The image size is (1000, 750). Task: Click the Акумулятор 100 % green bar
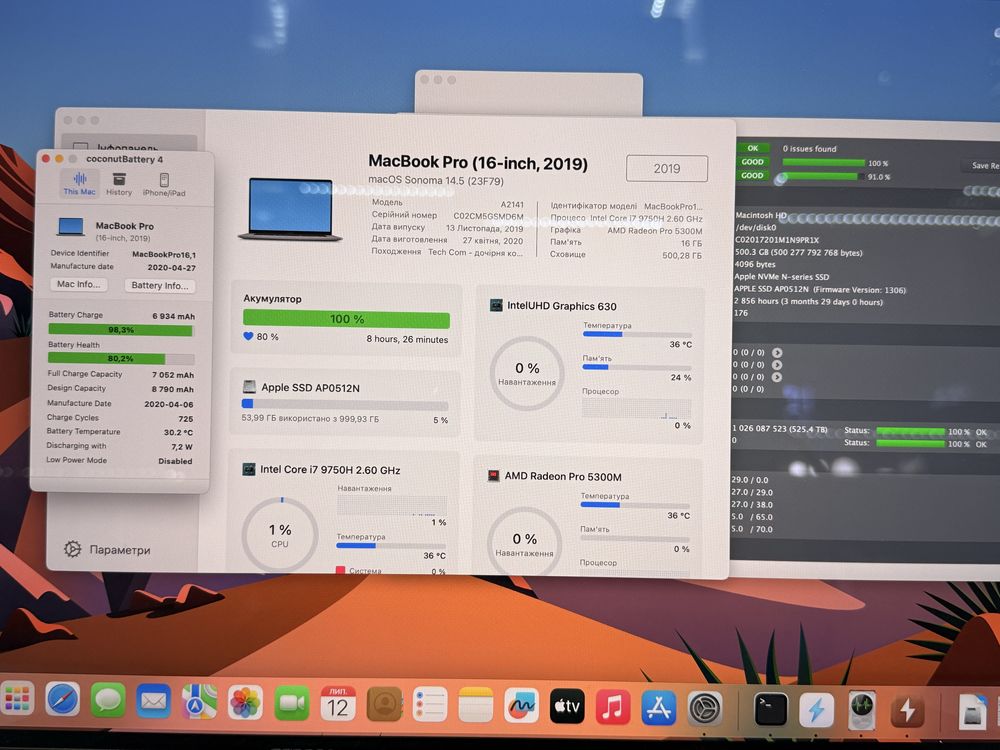pos(346,319)
